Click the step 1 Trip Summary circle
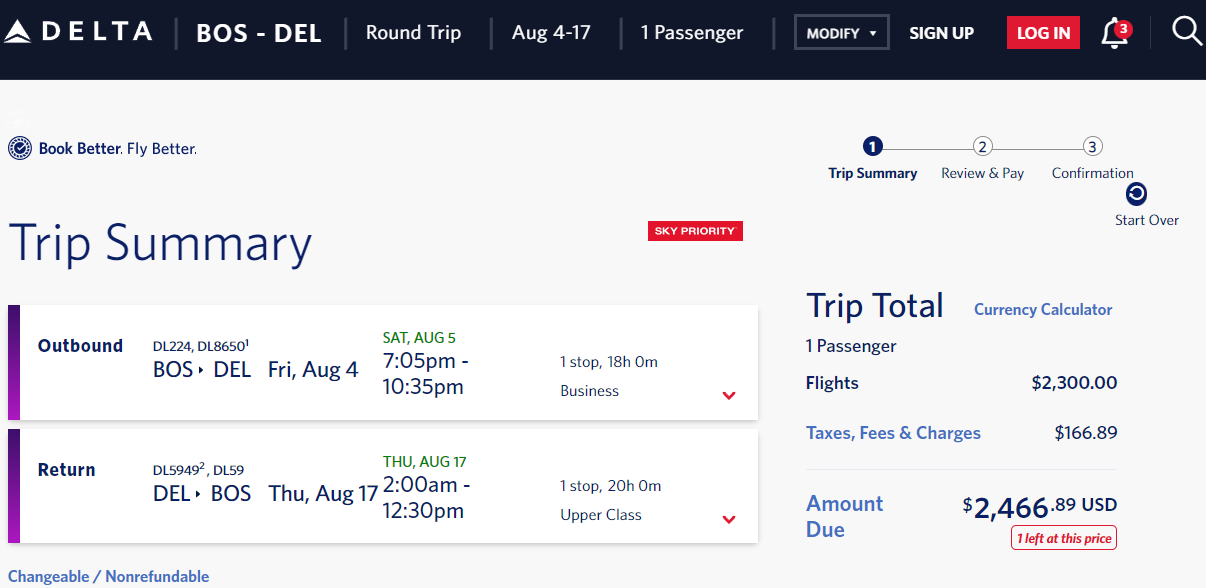This screenshot has height=588, width=1206. click(x=872, y=147)
